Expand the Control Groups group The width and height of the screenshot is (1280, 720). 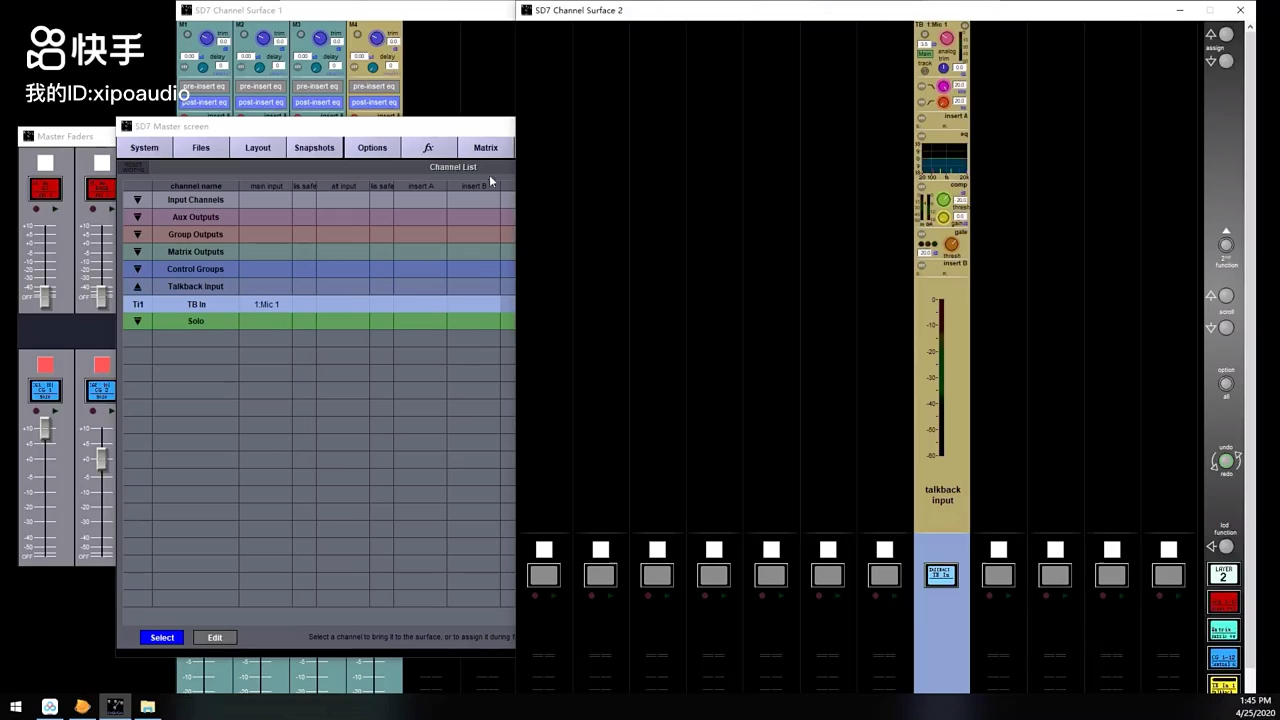pos(138,269)
